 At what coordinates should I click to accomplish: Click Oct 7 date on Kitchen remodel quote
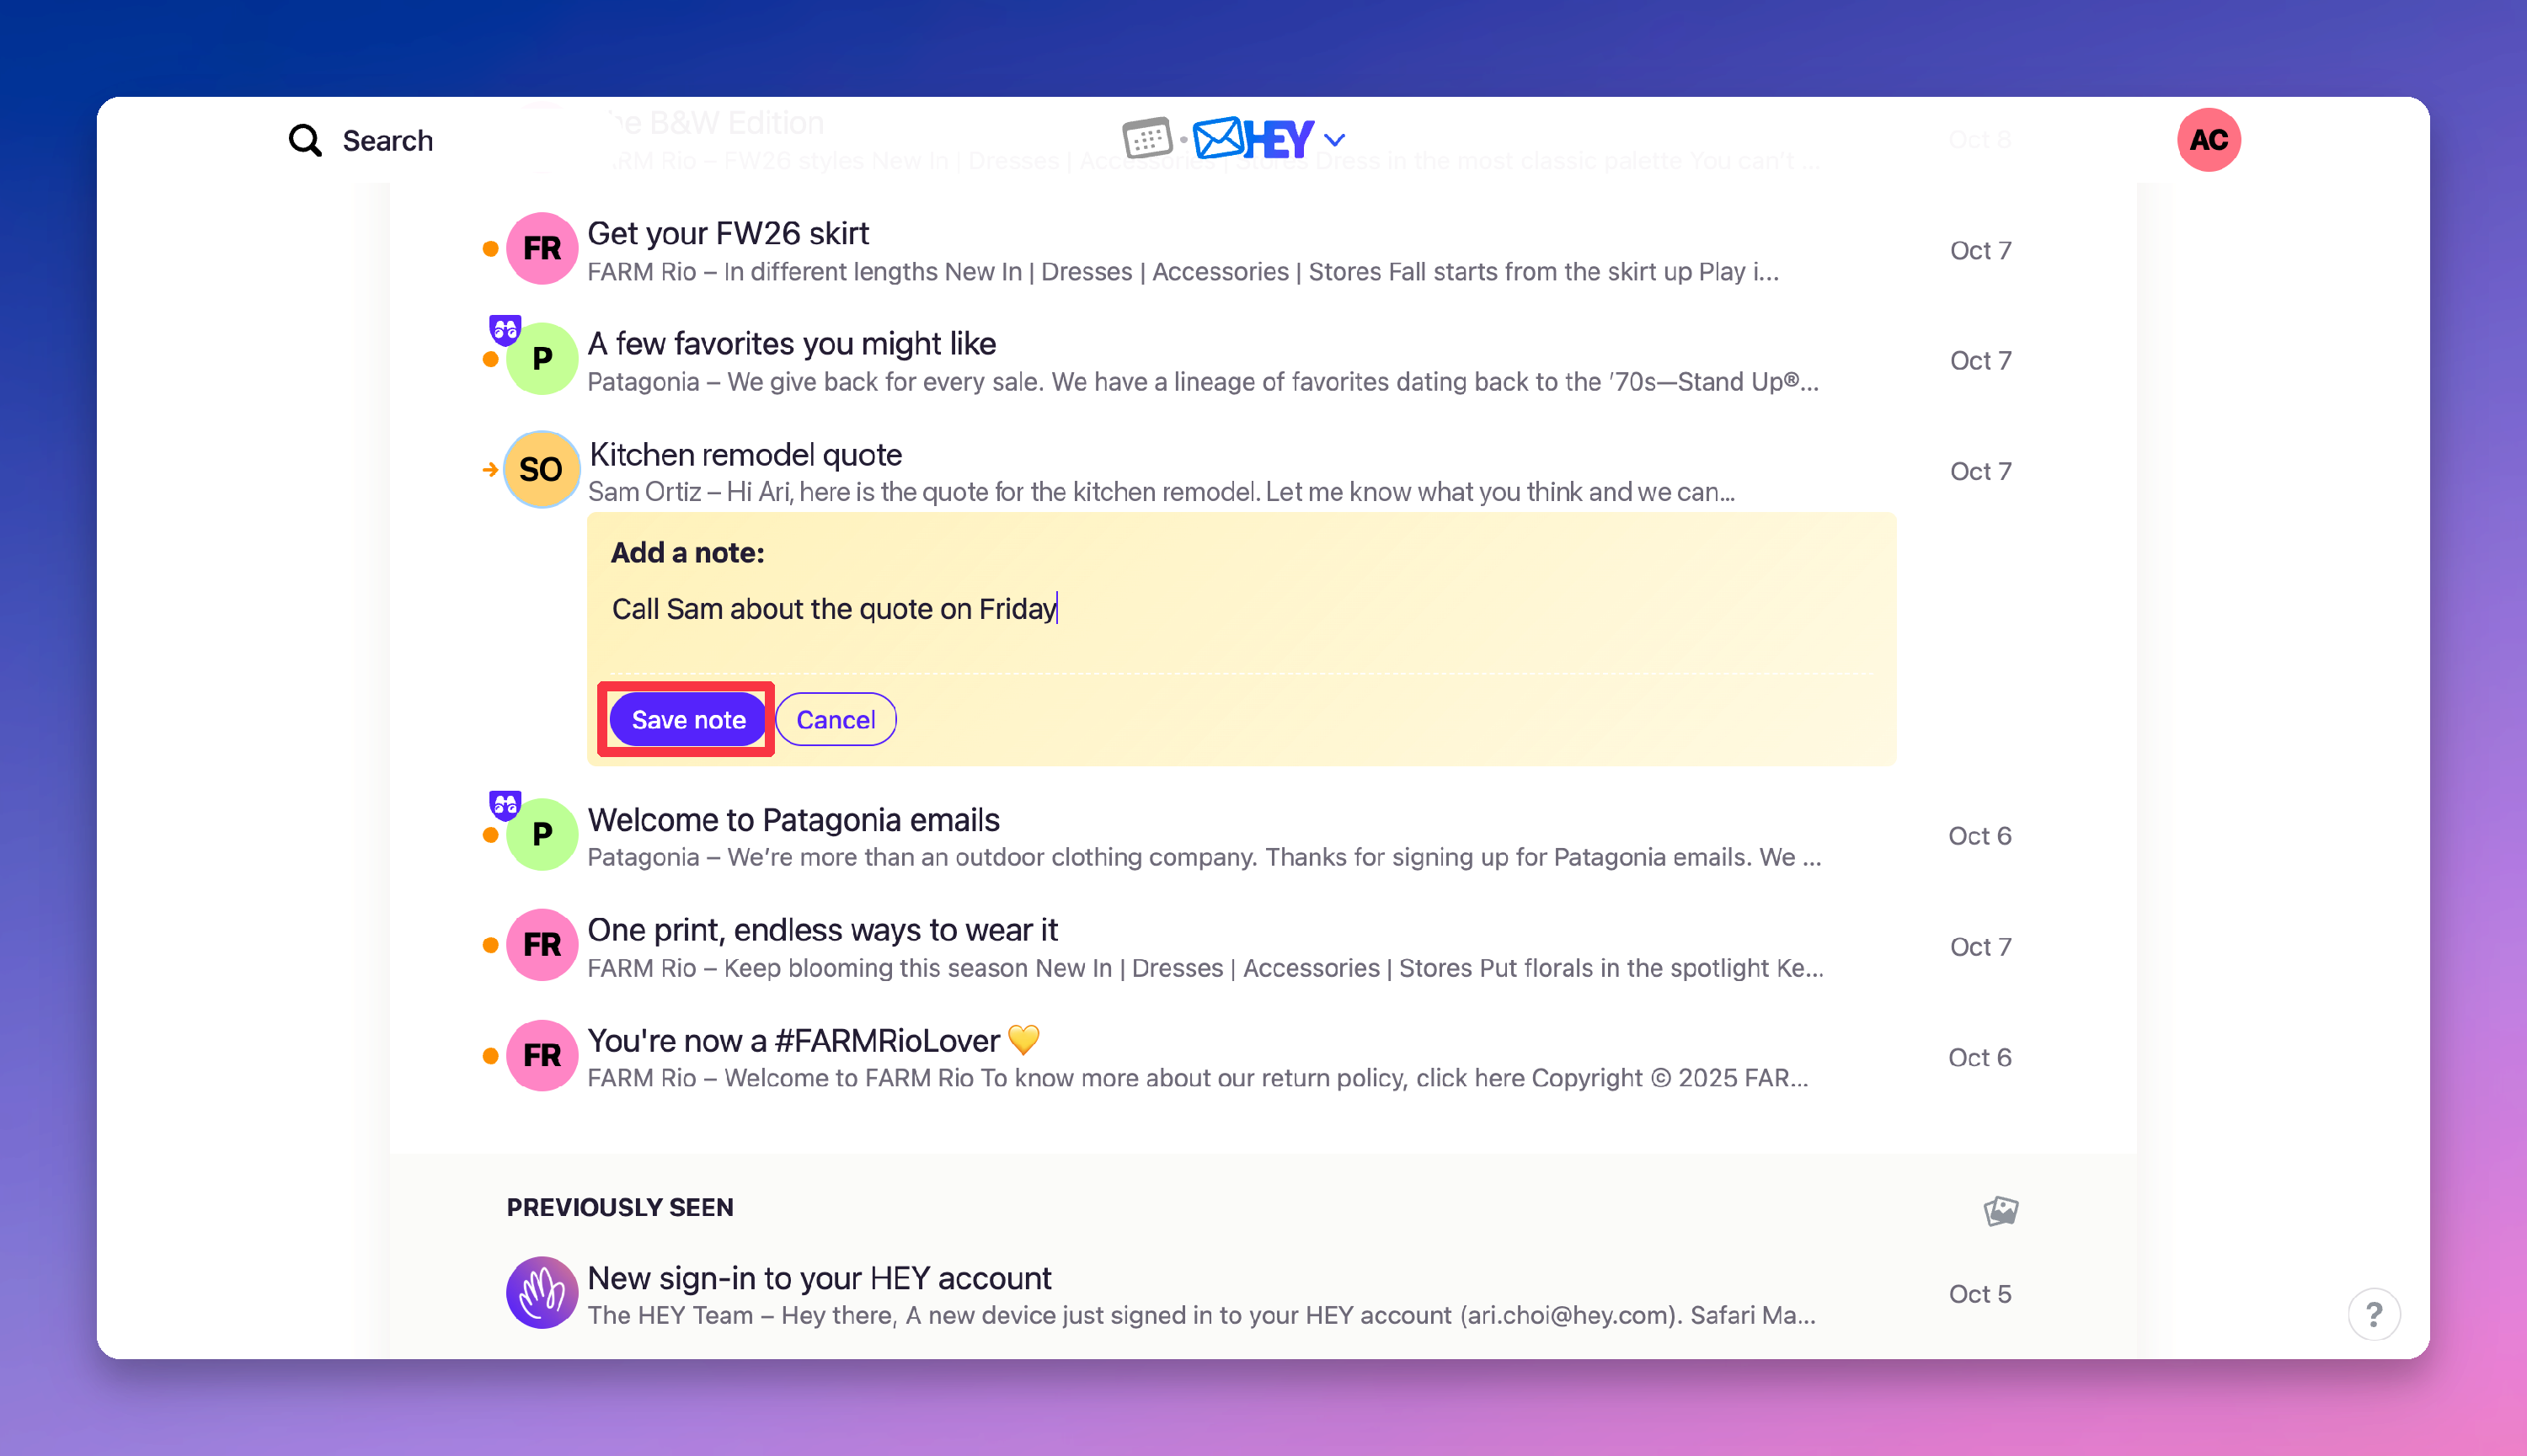click(1980, 470)
